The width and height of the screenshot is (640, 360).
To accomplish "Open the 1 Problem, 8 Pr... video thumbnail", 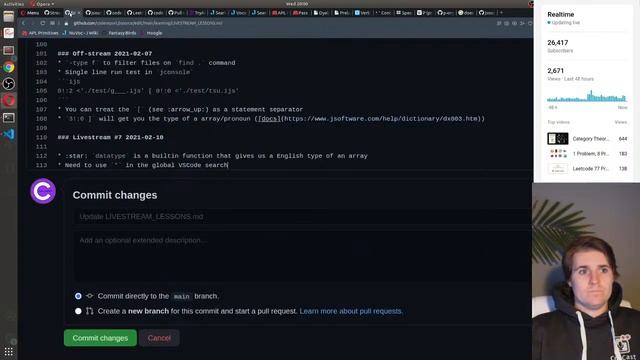I will (558, 153).
